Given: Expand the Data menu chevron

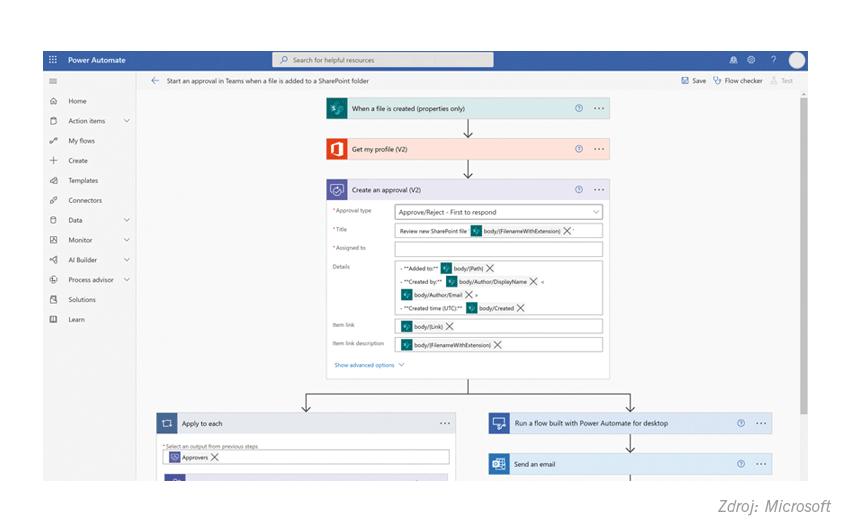Looking at the screenshot, I should (126, 220).
